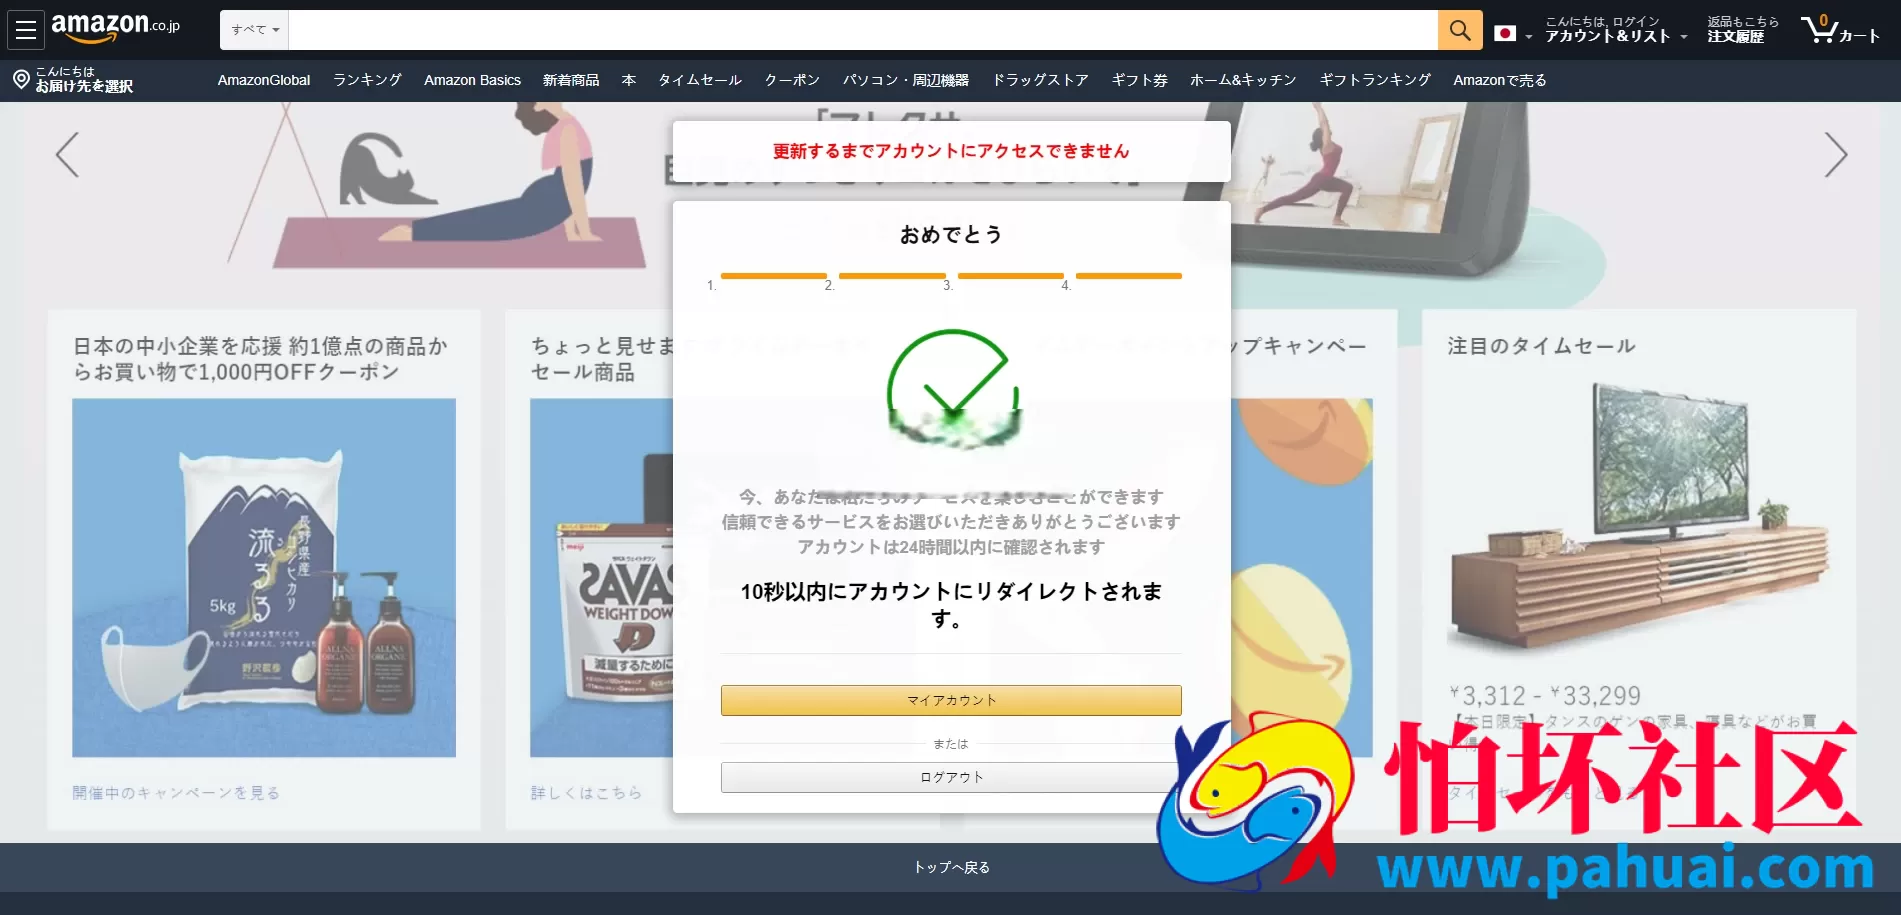Click inside the search input field
1901x915 pixels.
tap(860, 30)
